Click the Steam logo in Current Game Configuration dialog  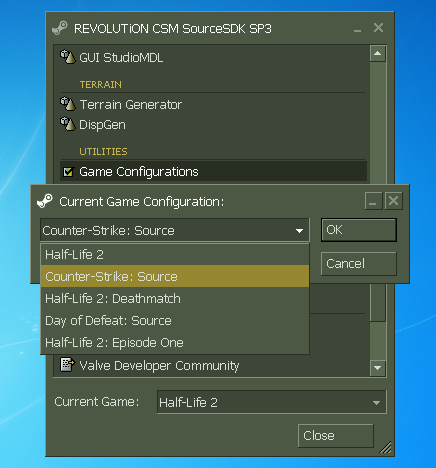(45, 201)
